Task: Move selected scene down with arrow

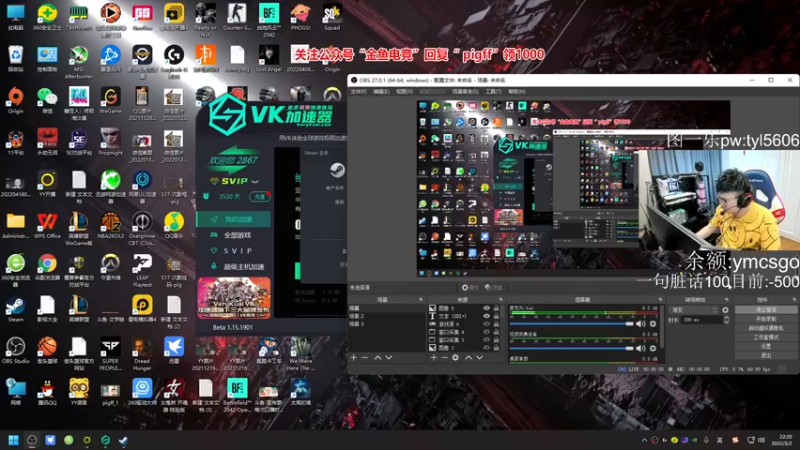Action: click(x=389, y=358)
